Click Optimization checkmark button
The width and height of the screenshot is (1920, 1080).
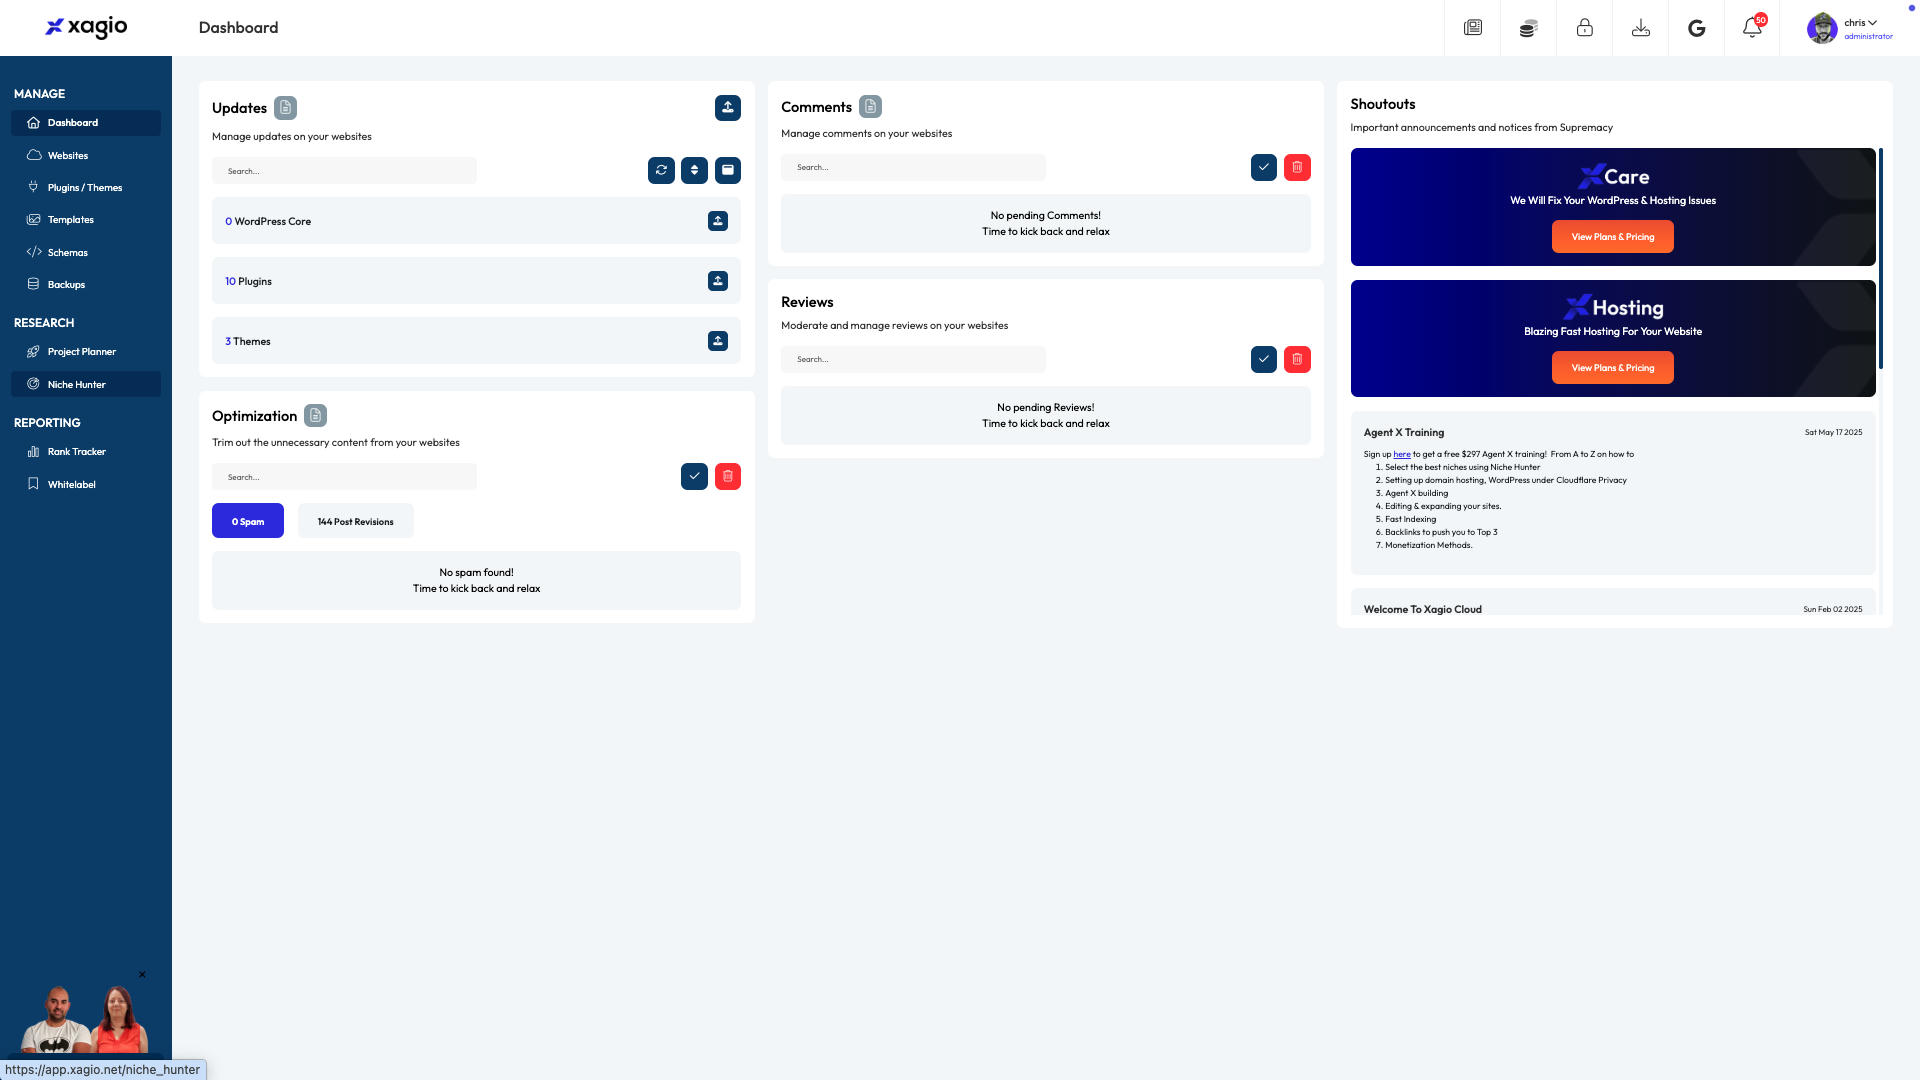694,477
